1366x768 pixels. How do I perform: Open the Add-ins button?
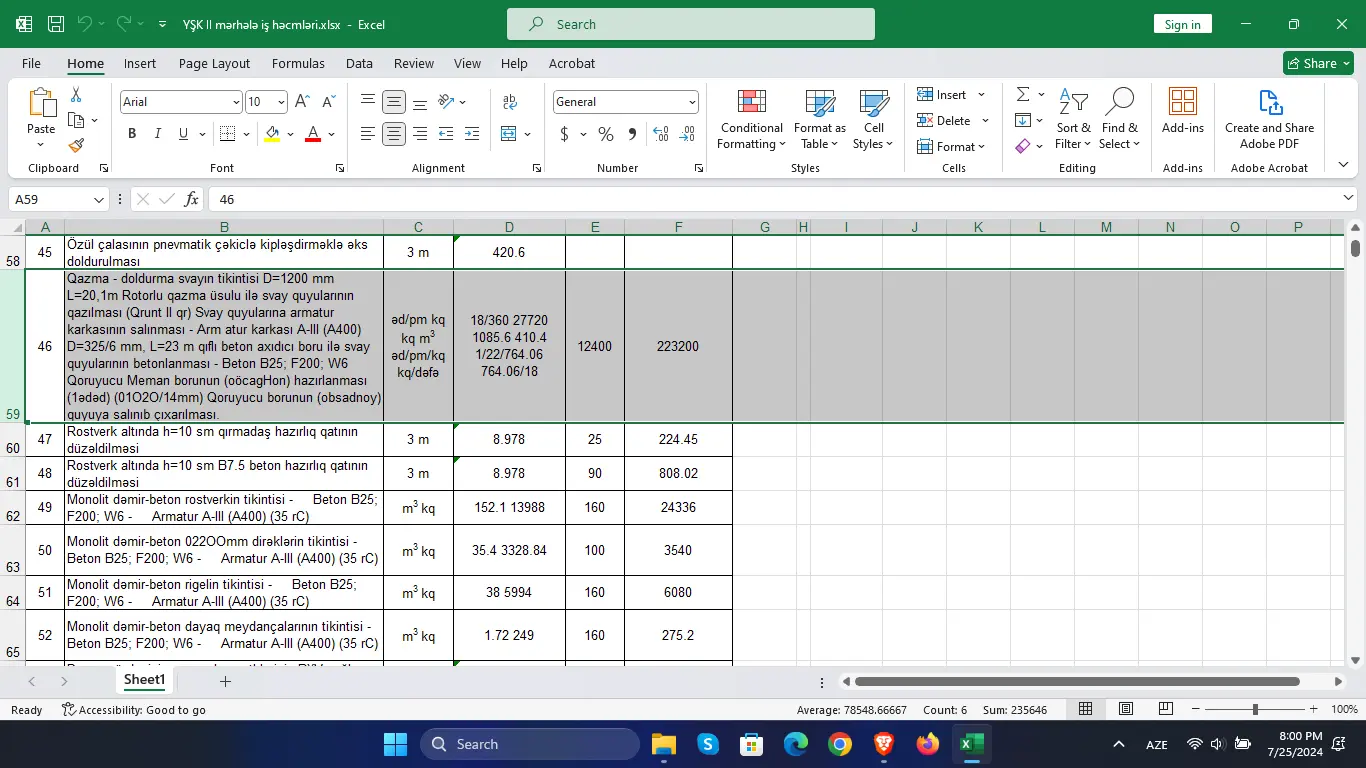click(1183, 111)
